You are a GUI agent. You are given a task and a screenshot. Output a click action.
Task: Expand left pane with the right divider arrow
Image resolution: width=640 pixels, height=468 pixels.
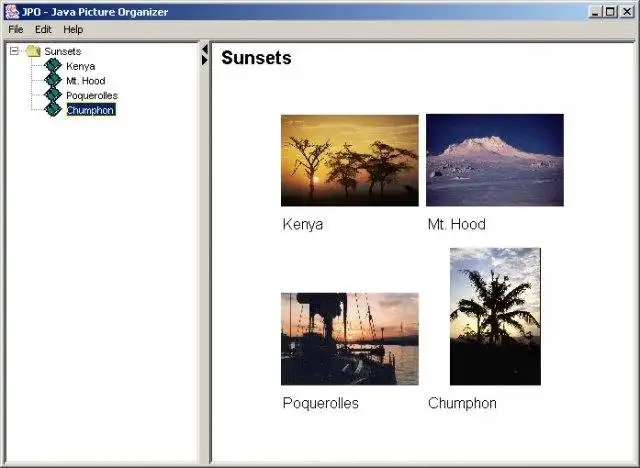coord(205,60)
